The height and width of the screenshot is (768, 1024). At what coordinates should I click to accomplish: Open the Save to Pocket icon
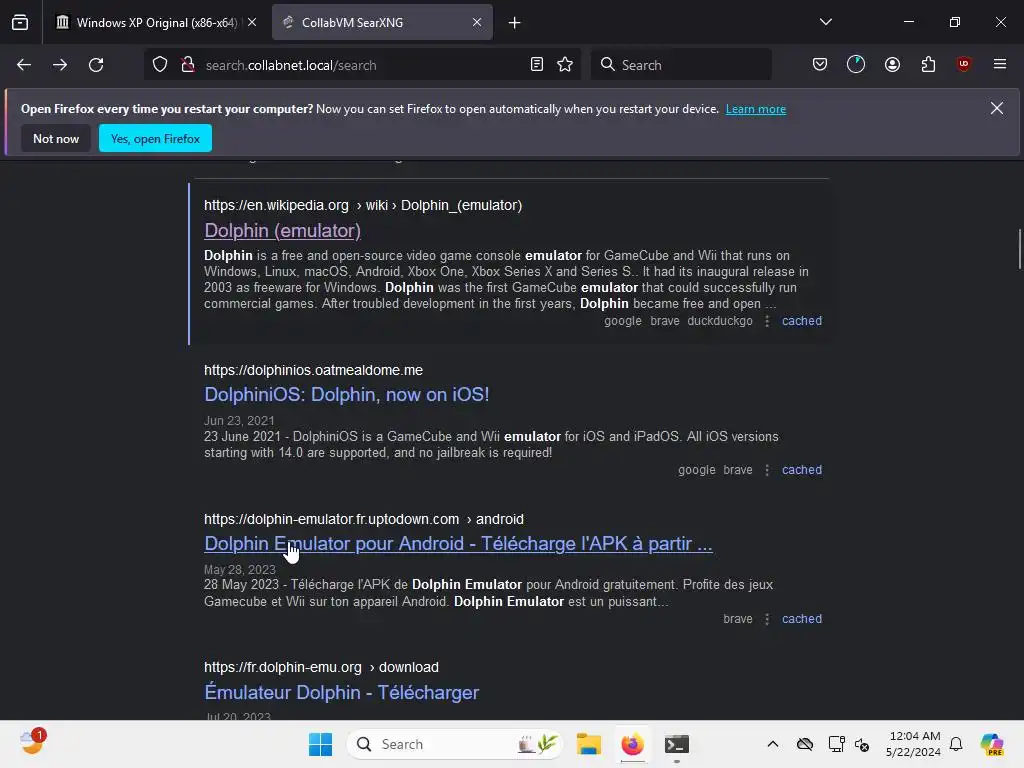click(820, 65)
